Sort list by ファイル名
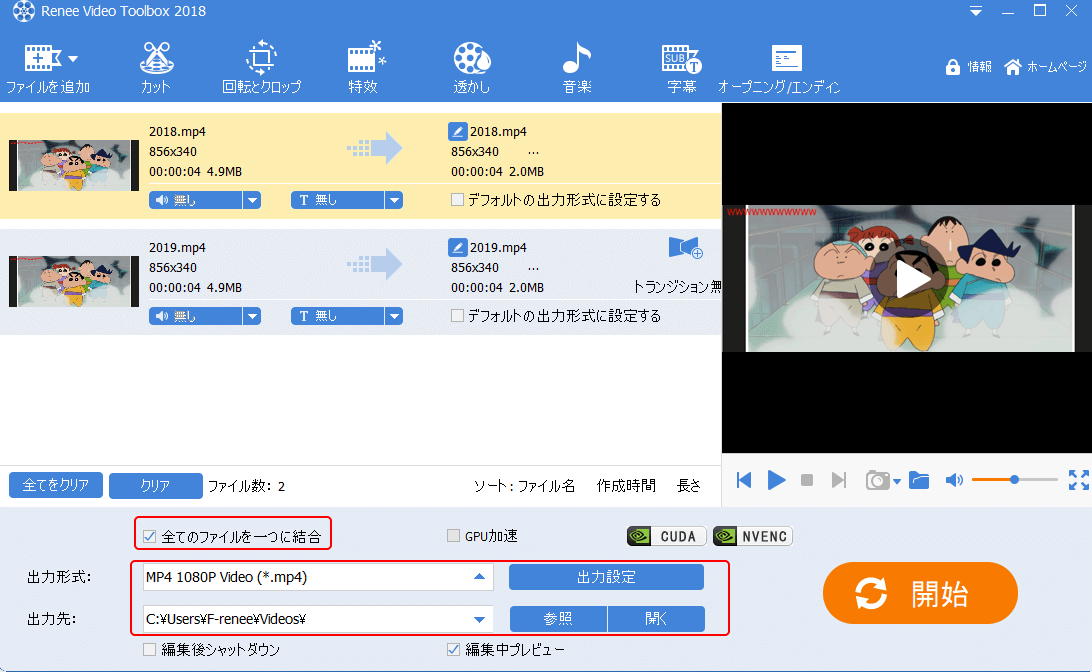Image resolution: width=1092 pixels, height=672 pixels. (547, 485)
